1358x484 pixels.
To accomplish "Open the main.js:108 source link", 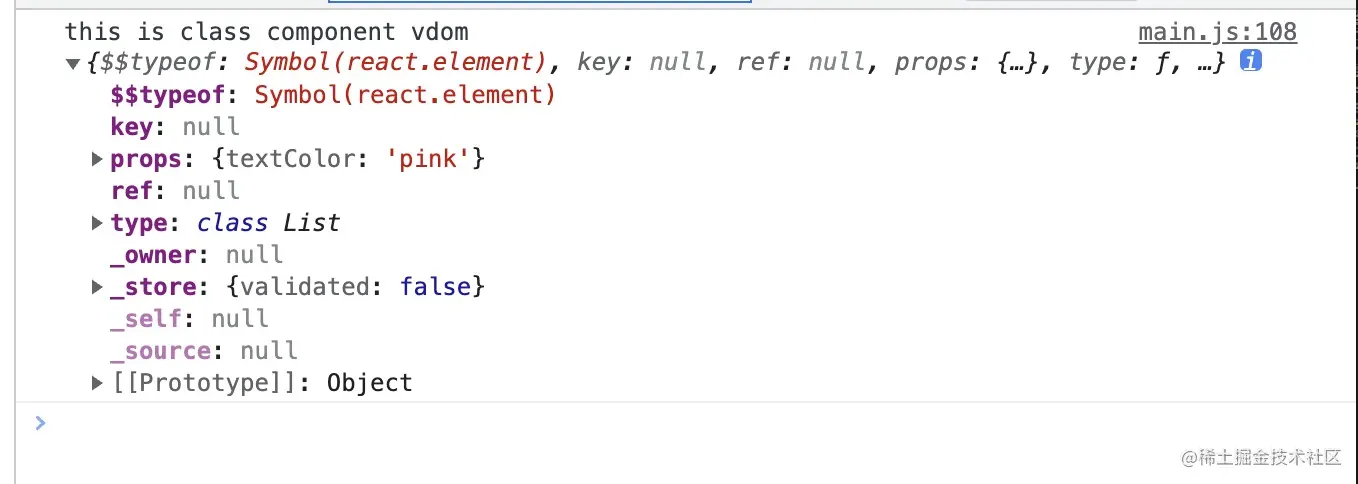I will 1217,32.
